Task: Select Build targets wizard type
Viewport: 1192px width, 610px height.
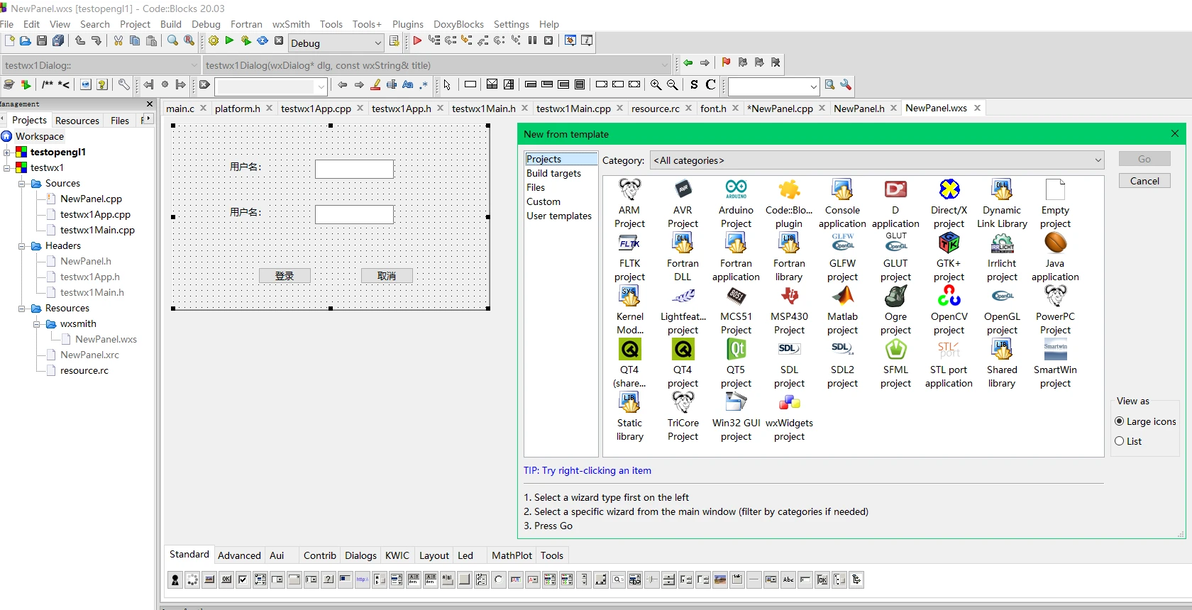Action: click(553, 173)
